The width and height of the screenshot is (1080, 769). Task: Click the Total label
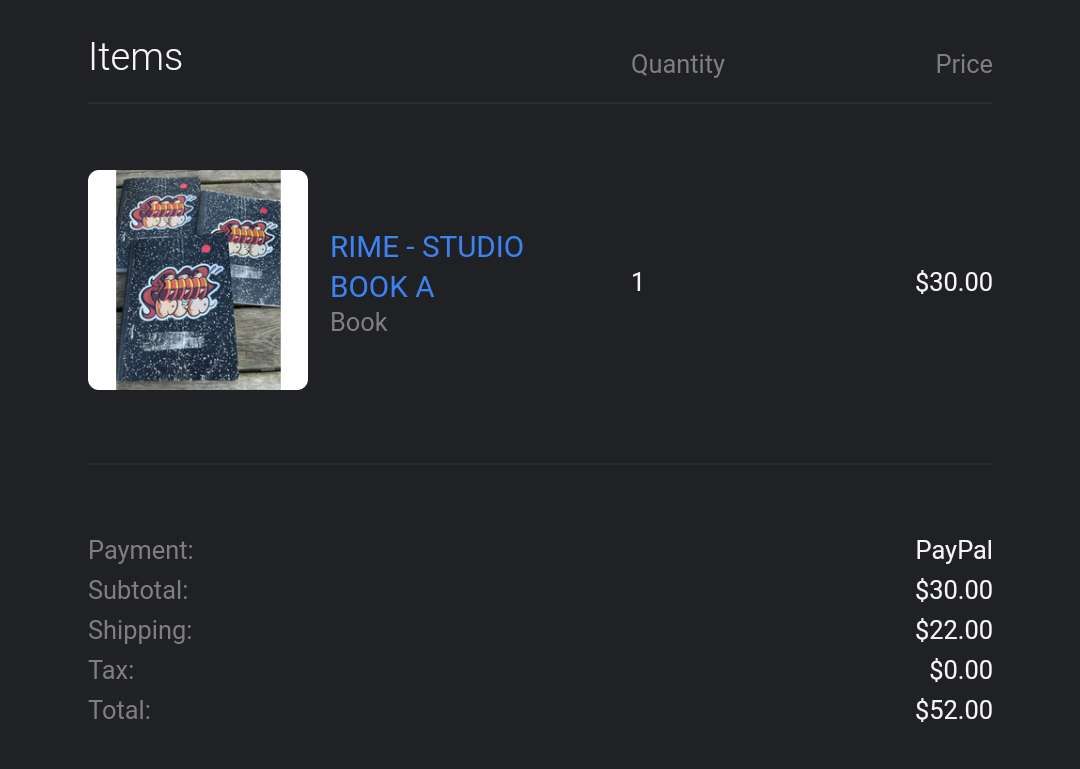(x=119, y=710)
